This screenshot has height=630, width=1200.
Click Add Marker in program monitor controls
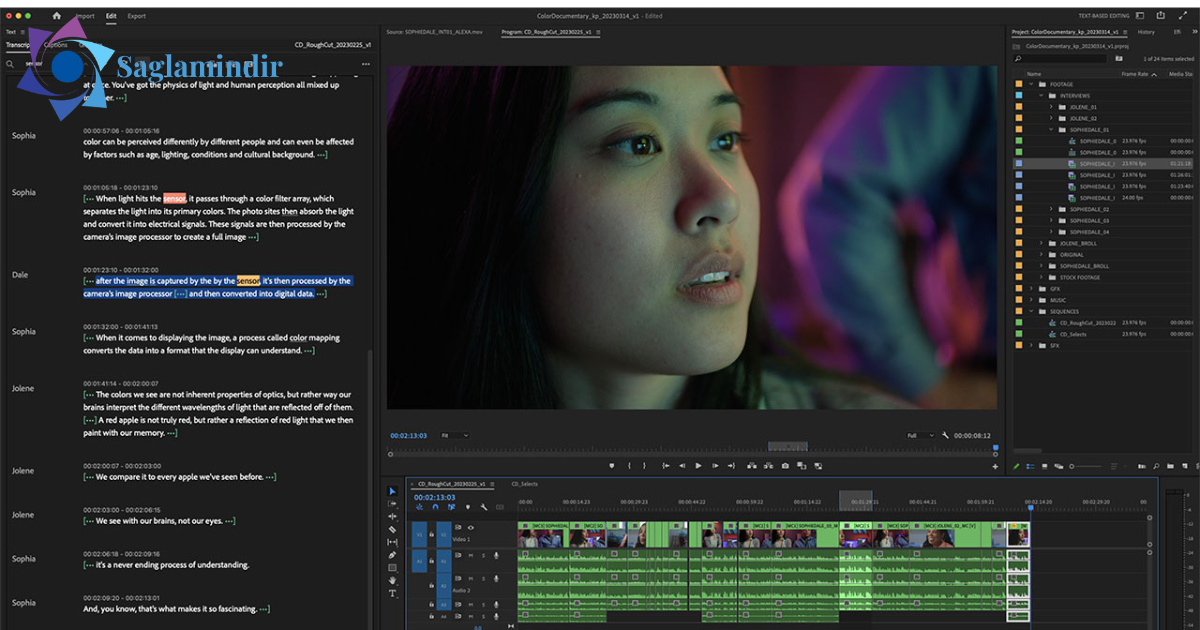point(612,466)
